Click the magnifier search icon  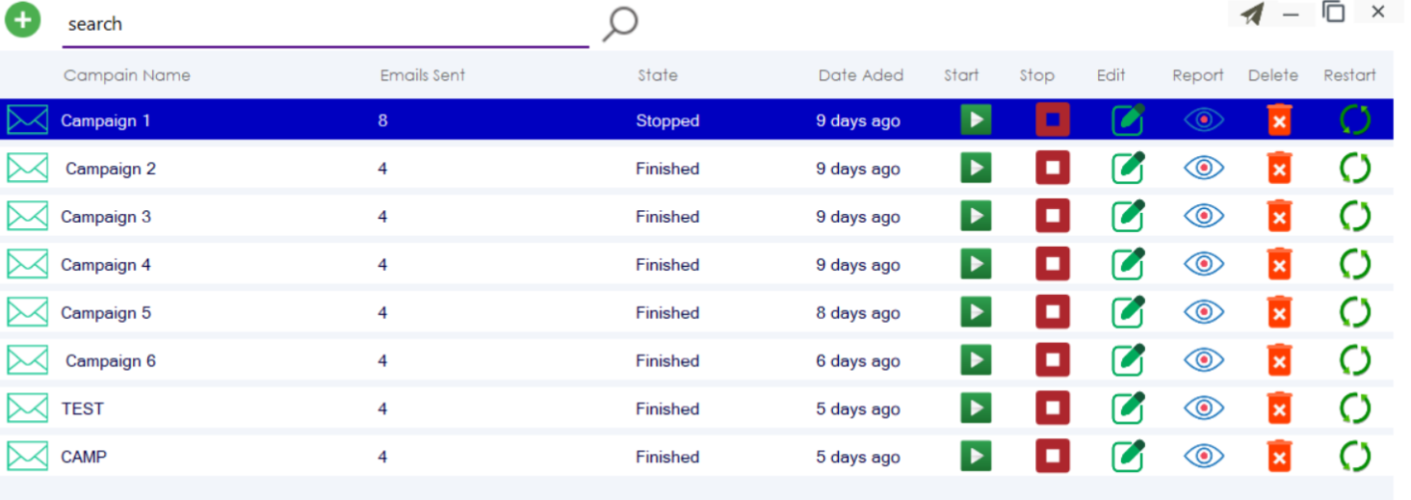click(x=620, y=23)
